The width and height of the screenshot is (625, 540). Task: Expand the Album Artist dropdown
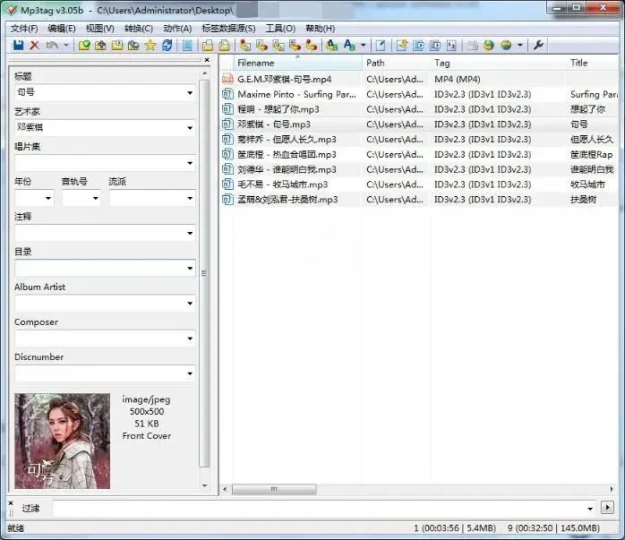[x=190, y=303]
